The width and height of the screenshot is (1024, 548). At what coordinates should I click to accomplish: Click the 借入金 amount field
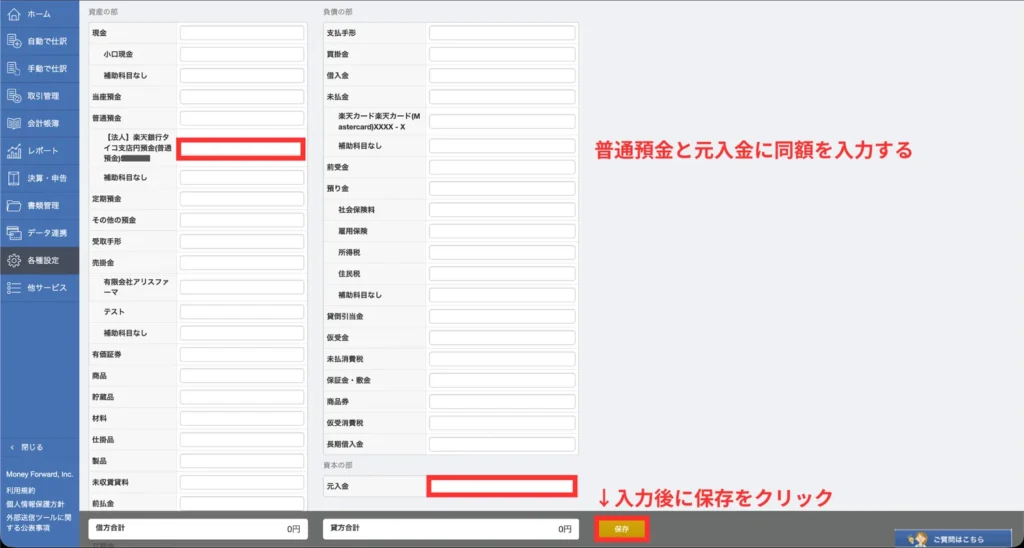(502, 76)
